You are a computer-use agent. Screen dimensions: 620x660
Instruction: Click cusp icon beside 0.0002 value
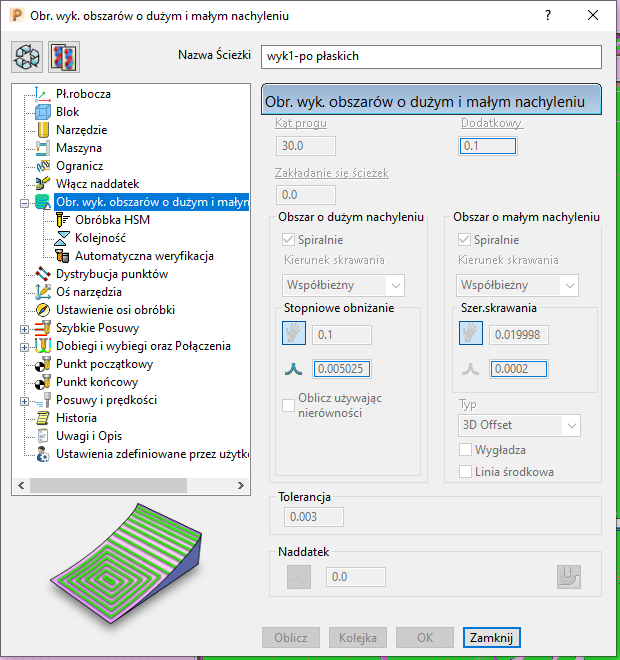[470, 369]
